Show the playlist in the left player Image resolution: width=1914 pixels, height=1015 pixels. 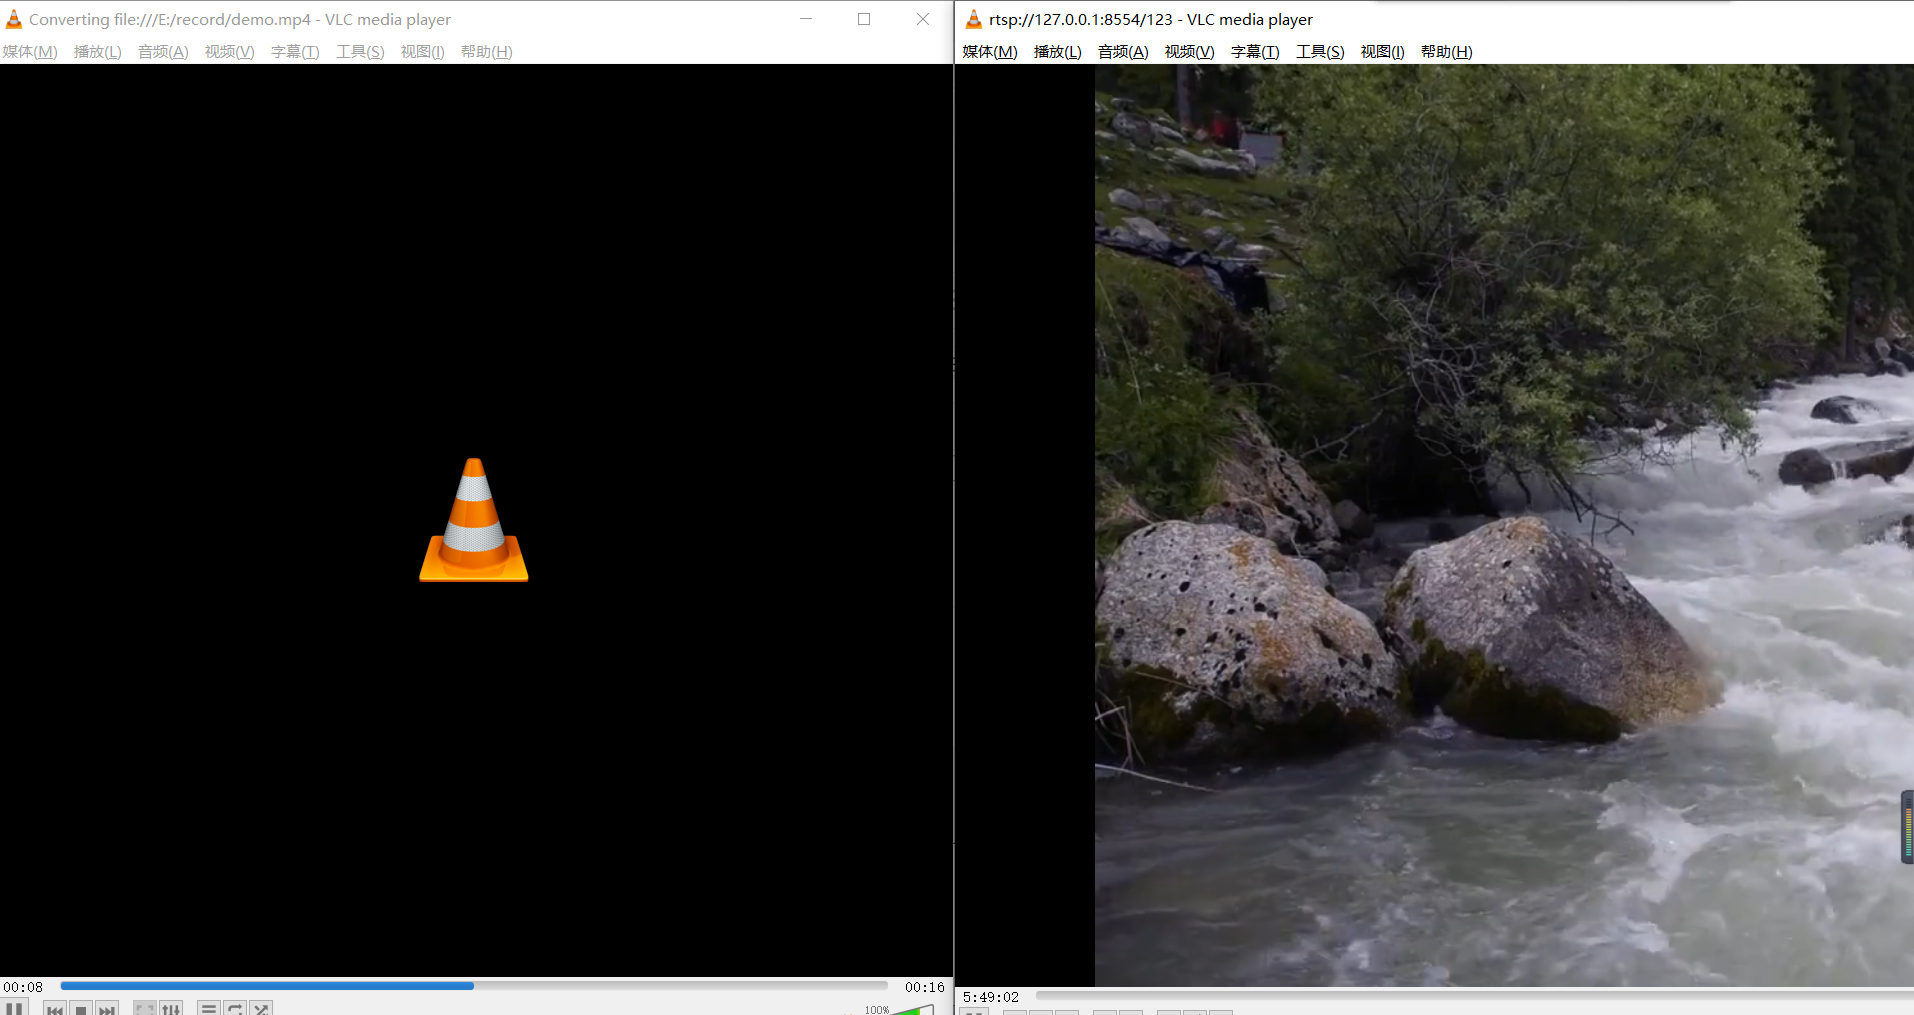209,1008
